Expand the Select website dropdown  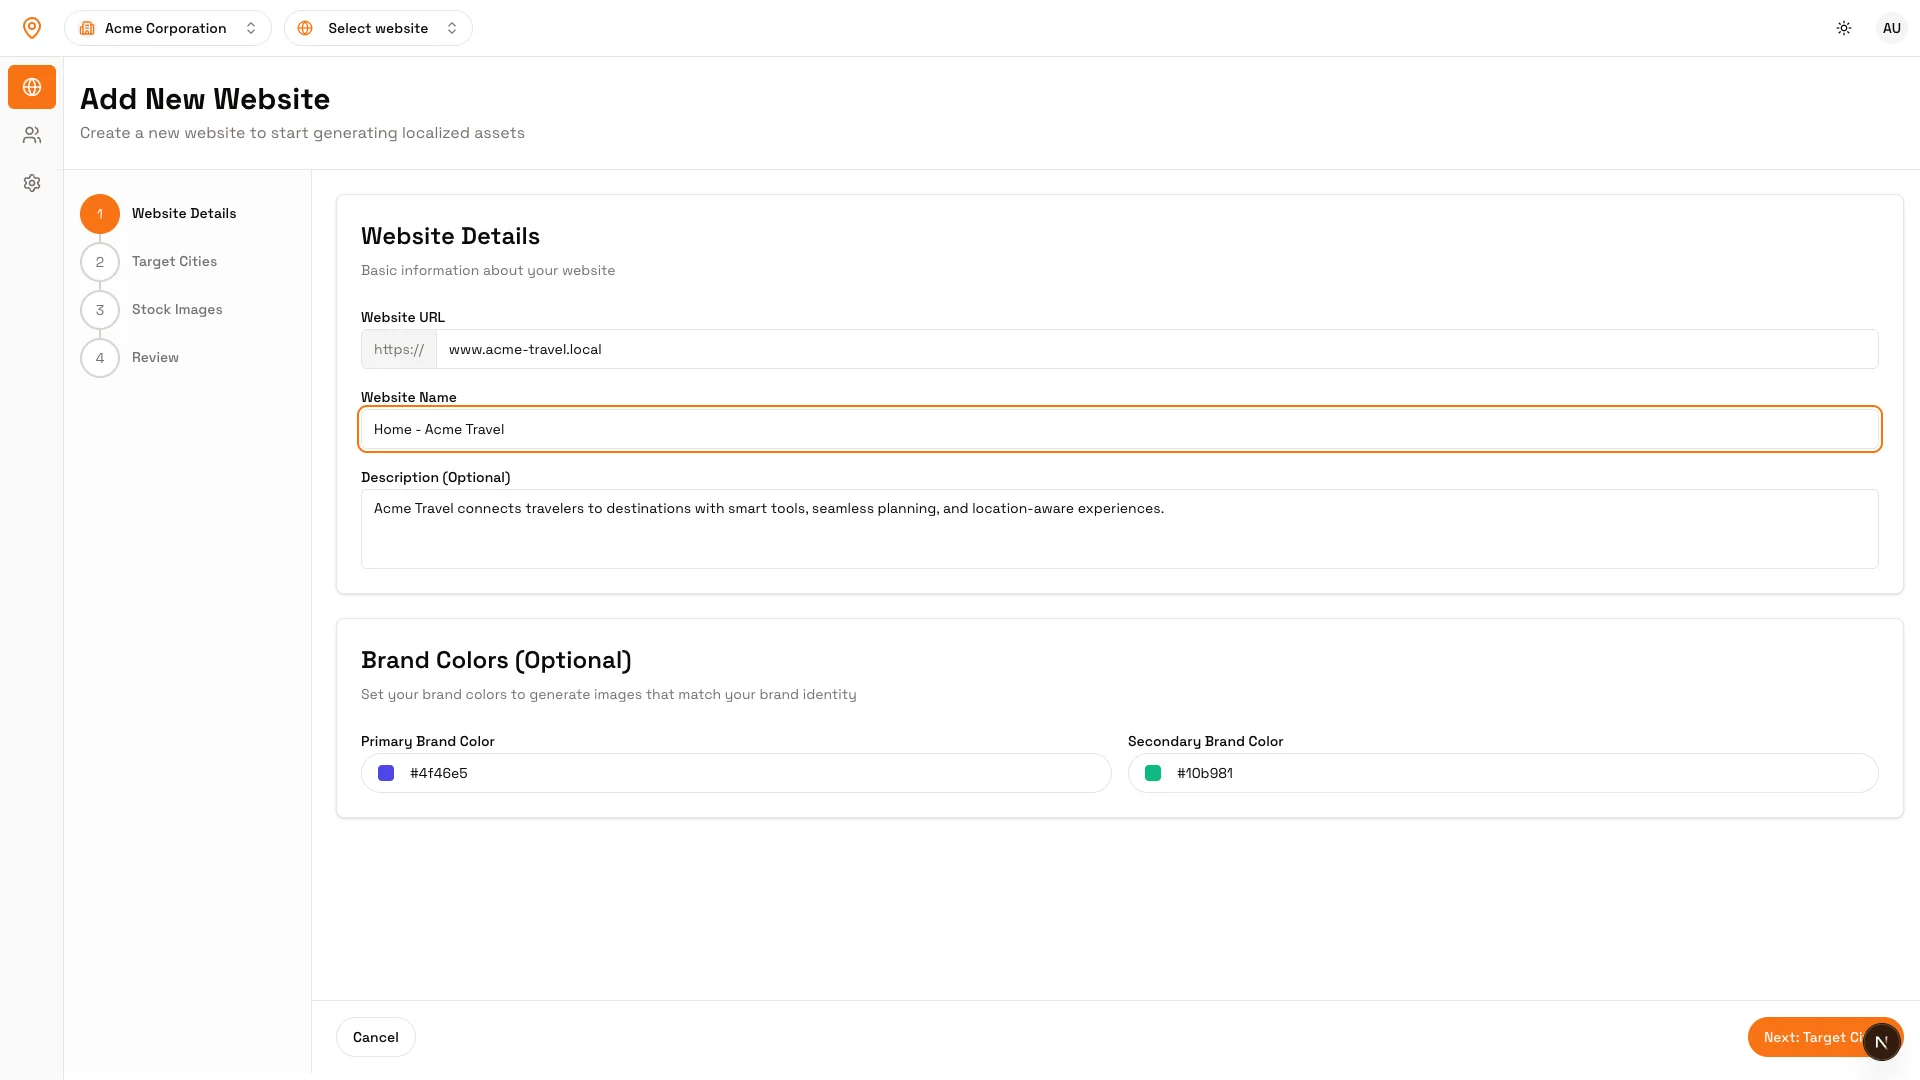tap(378, 28)
